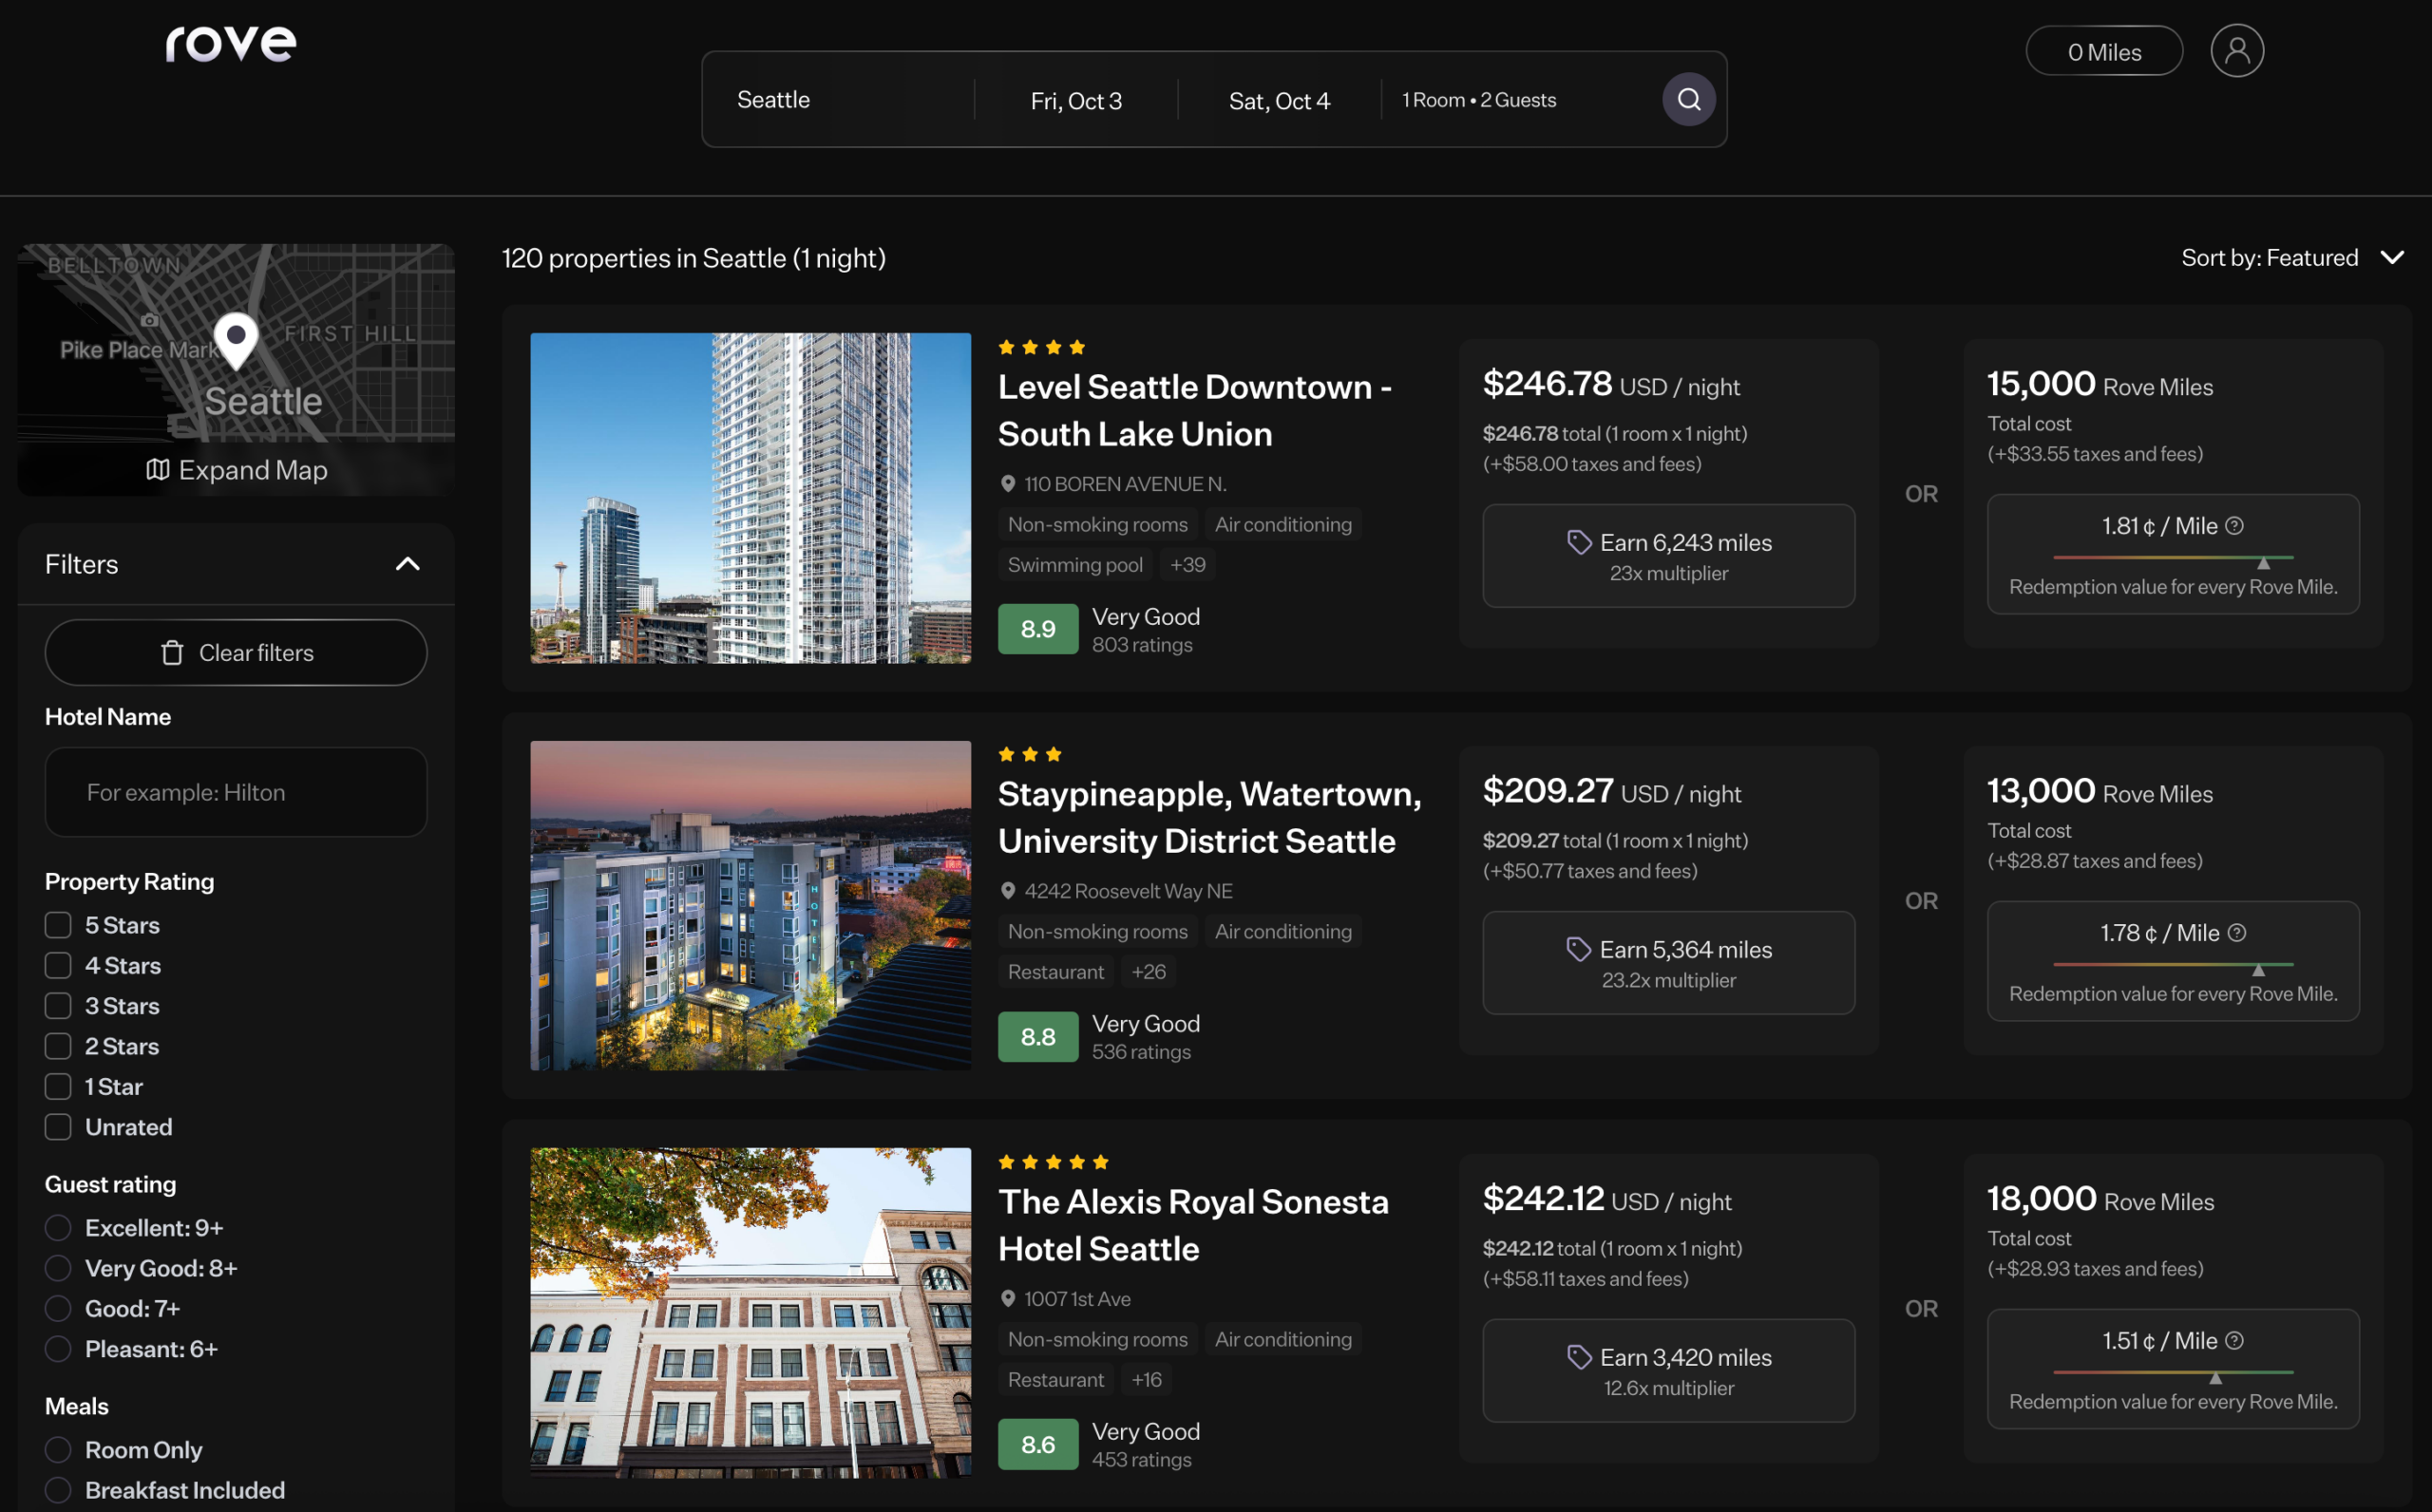
Task: Tick the Unrated property checkbox
Action: pos(58,1127)
